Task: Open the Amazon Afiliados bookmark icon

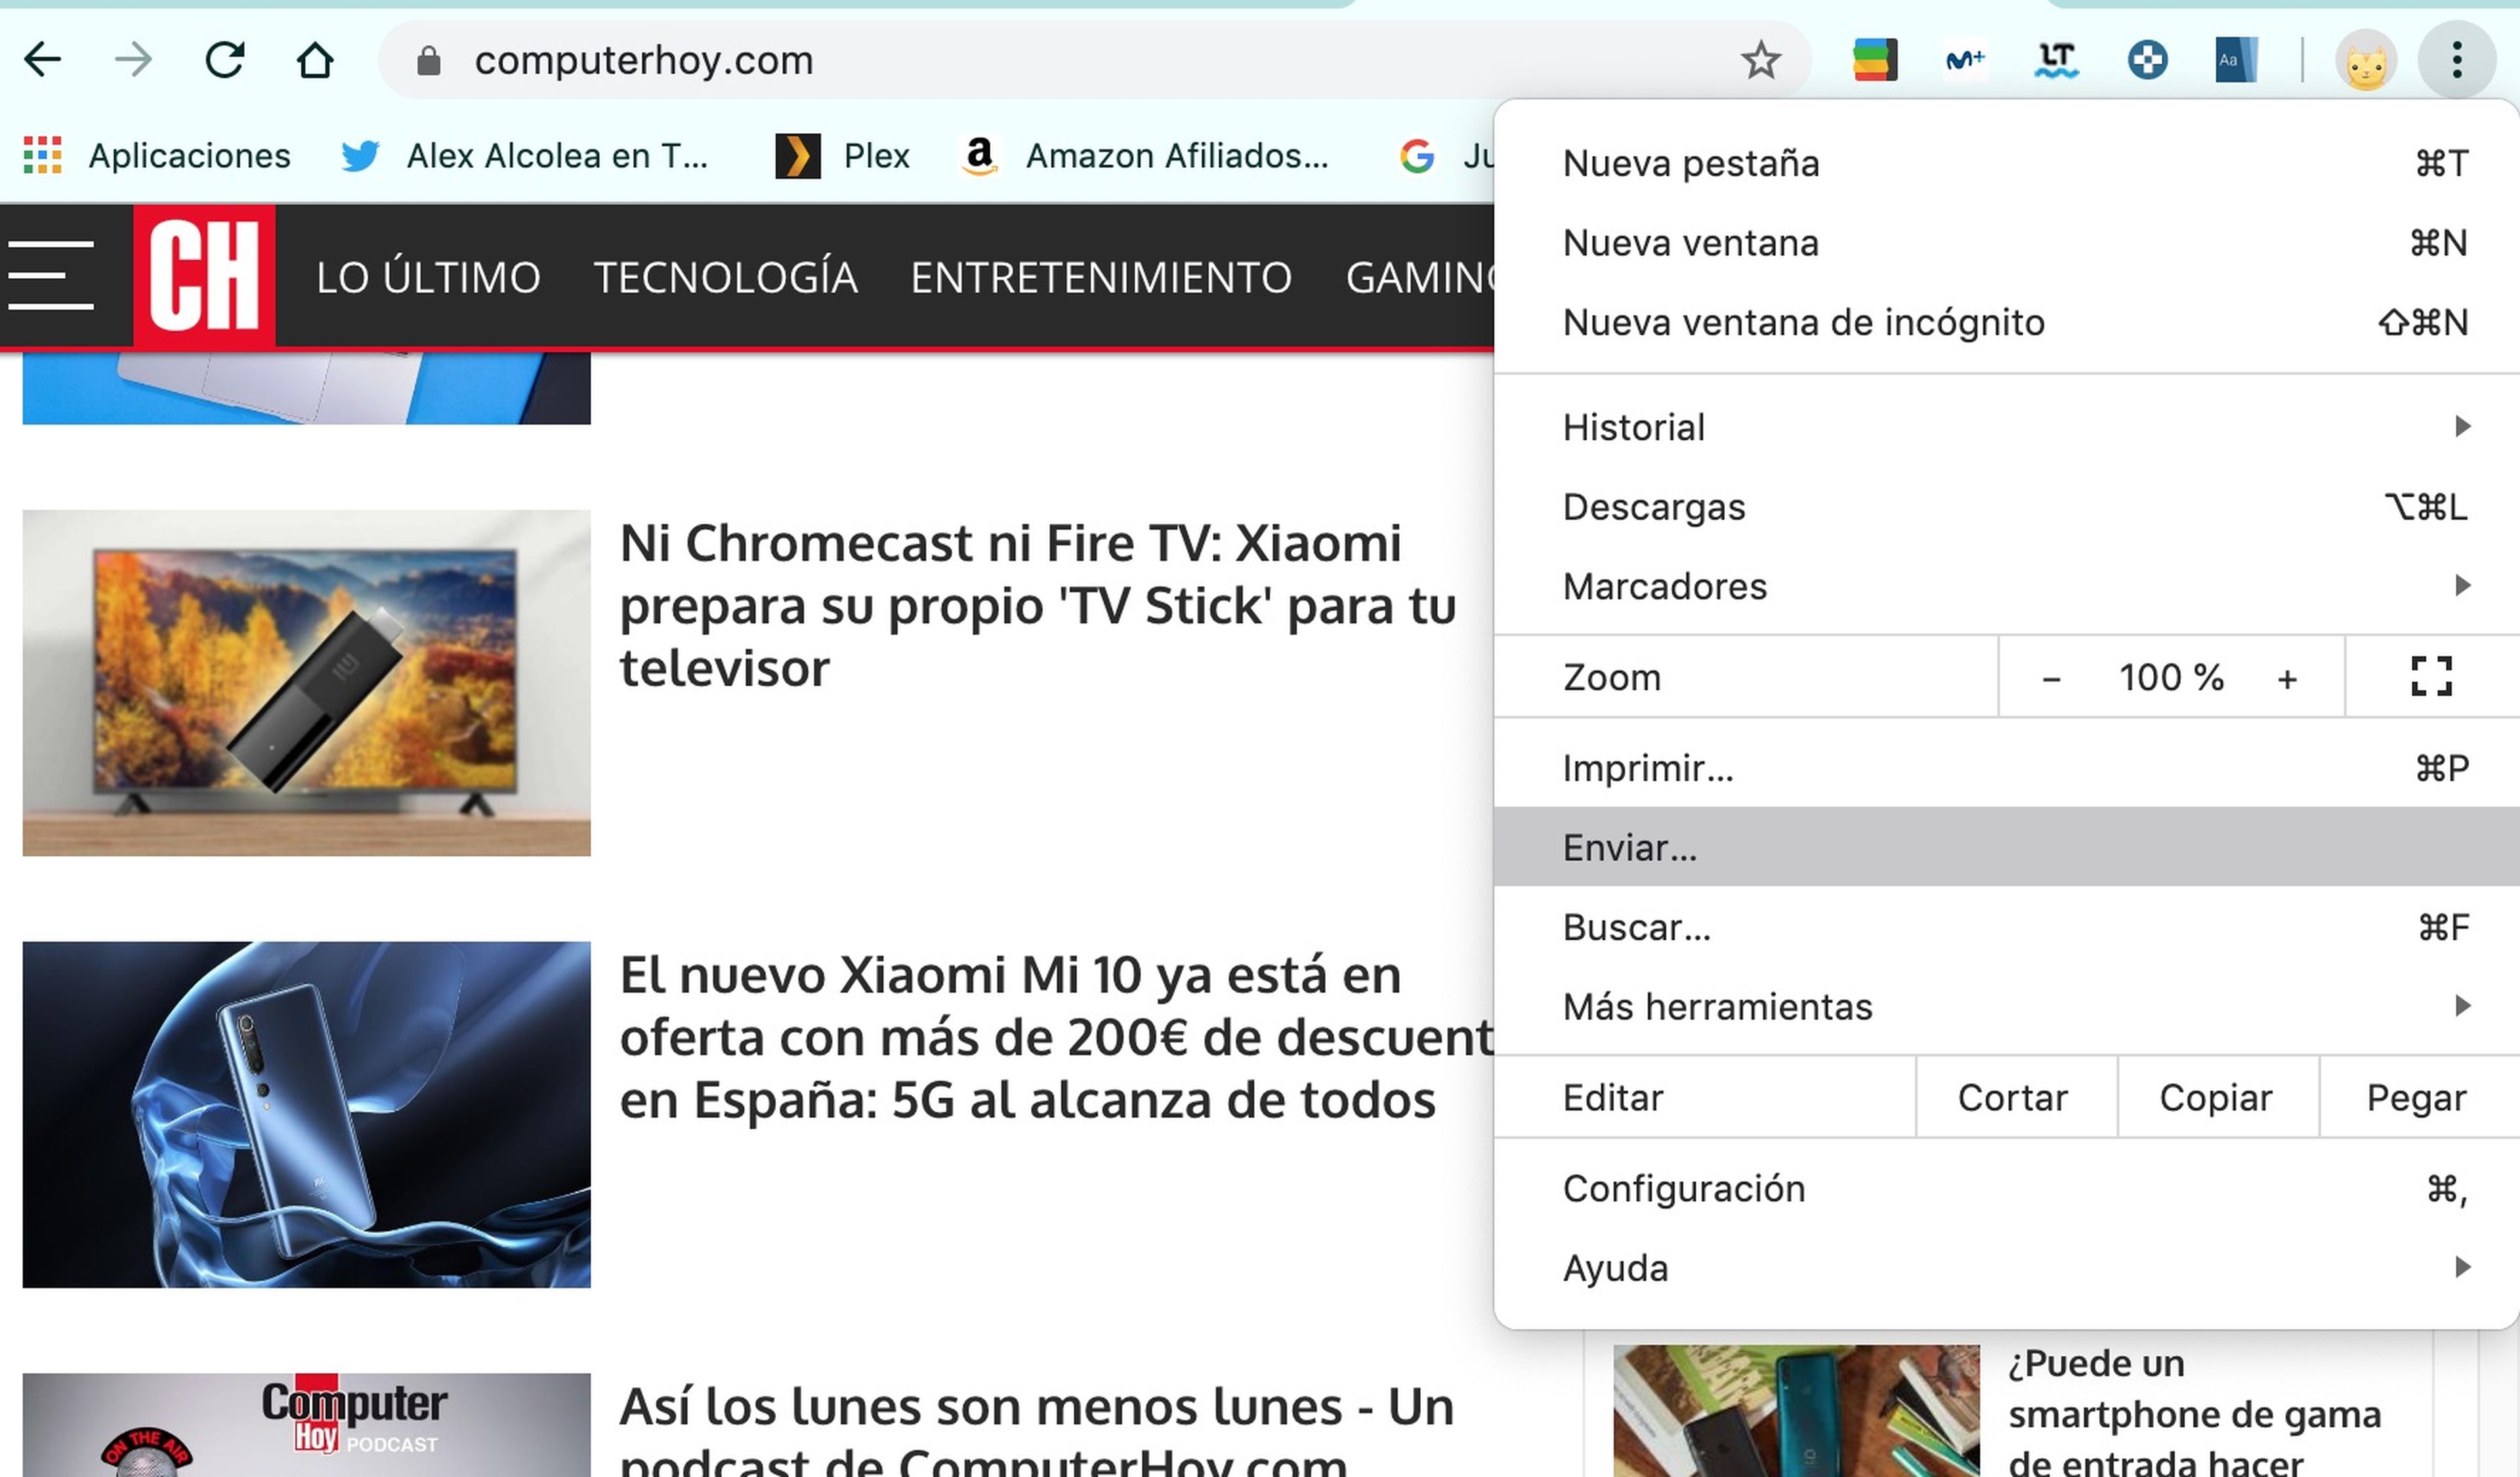Action: coord(979,156)
